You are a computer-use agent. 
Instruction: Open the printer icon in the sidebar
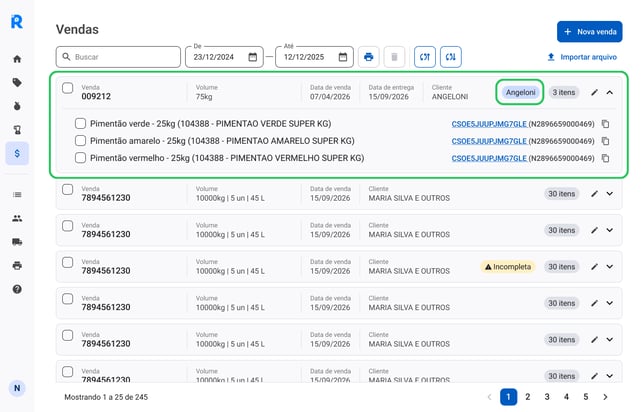click(17, 265)
